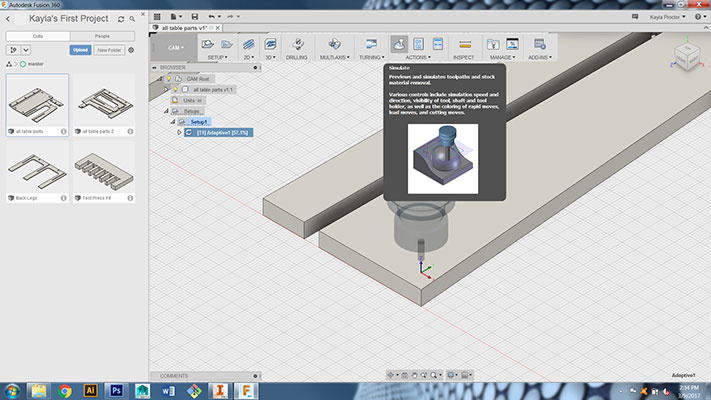Expand the all table parts v1:1 node
The width and height of the screenshot is (711, 400).
(x=166, y=89)
